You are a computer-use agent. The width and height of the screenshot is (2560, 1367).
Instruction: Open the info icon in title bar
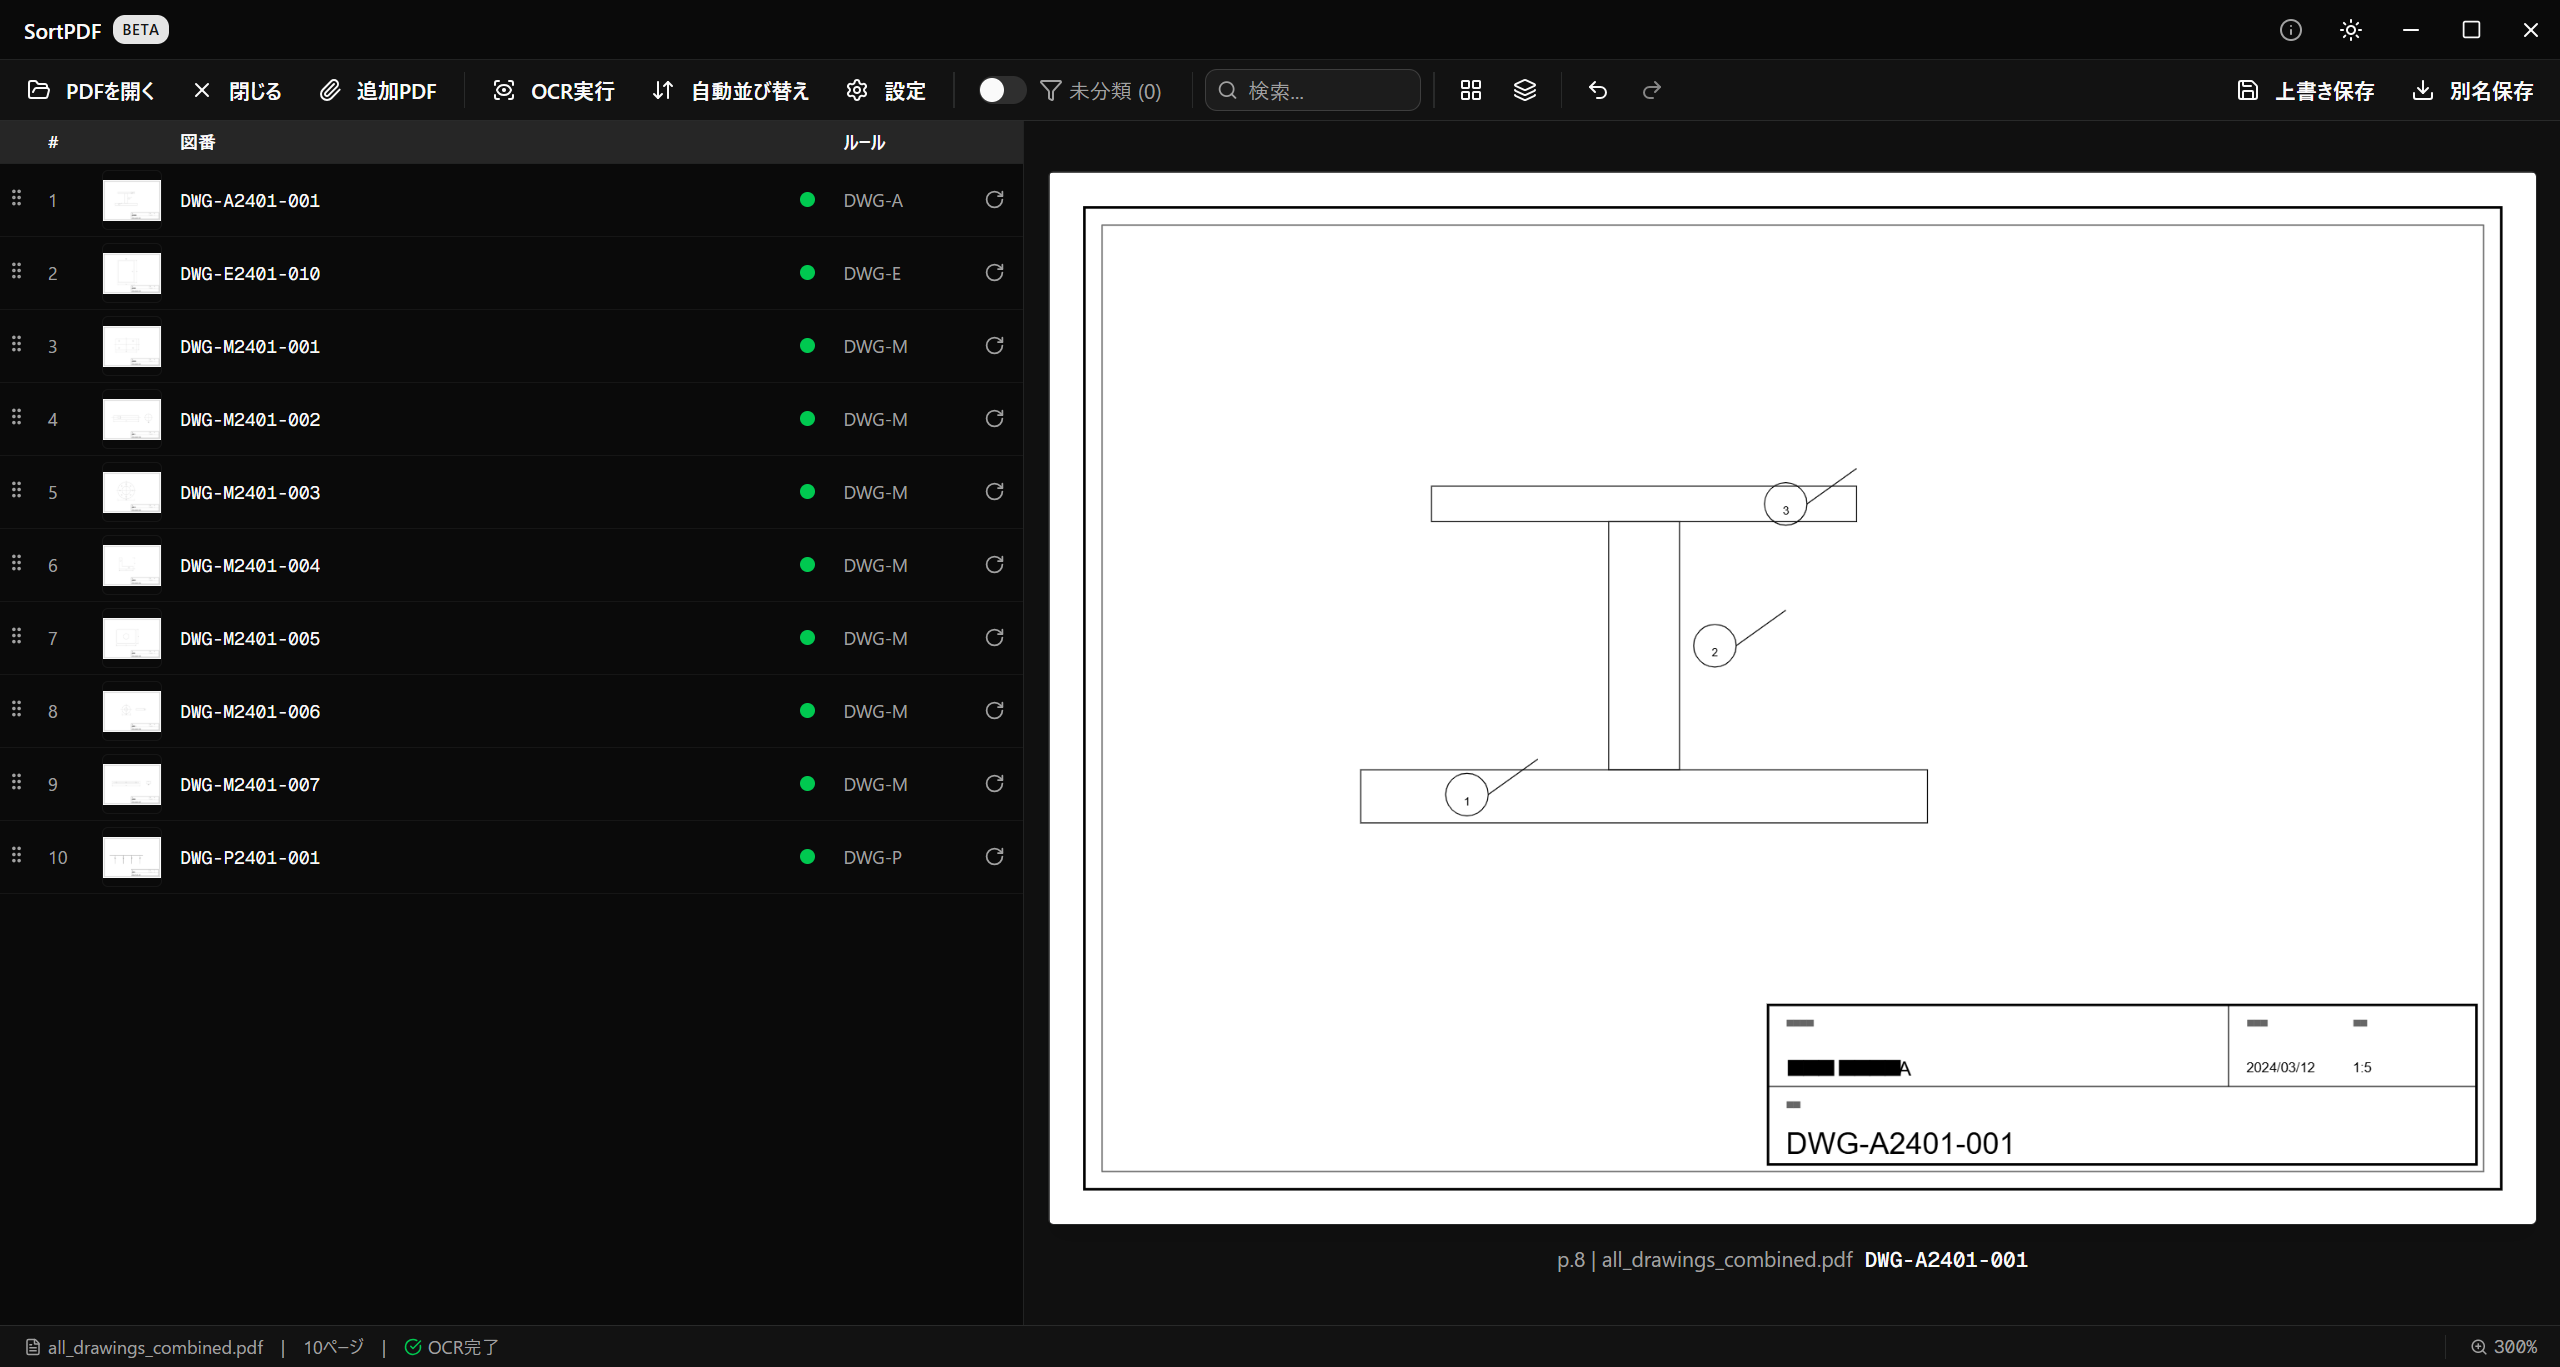pos(2290,30)
